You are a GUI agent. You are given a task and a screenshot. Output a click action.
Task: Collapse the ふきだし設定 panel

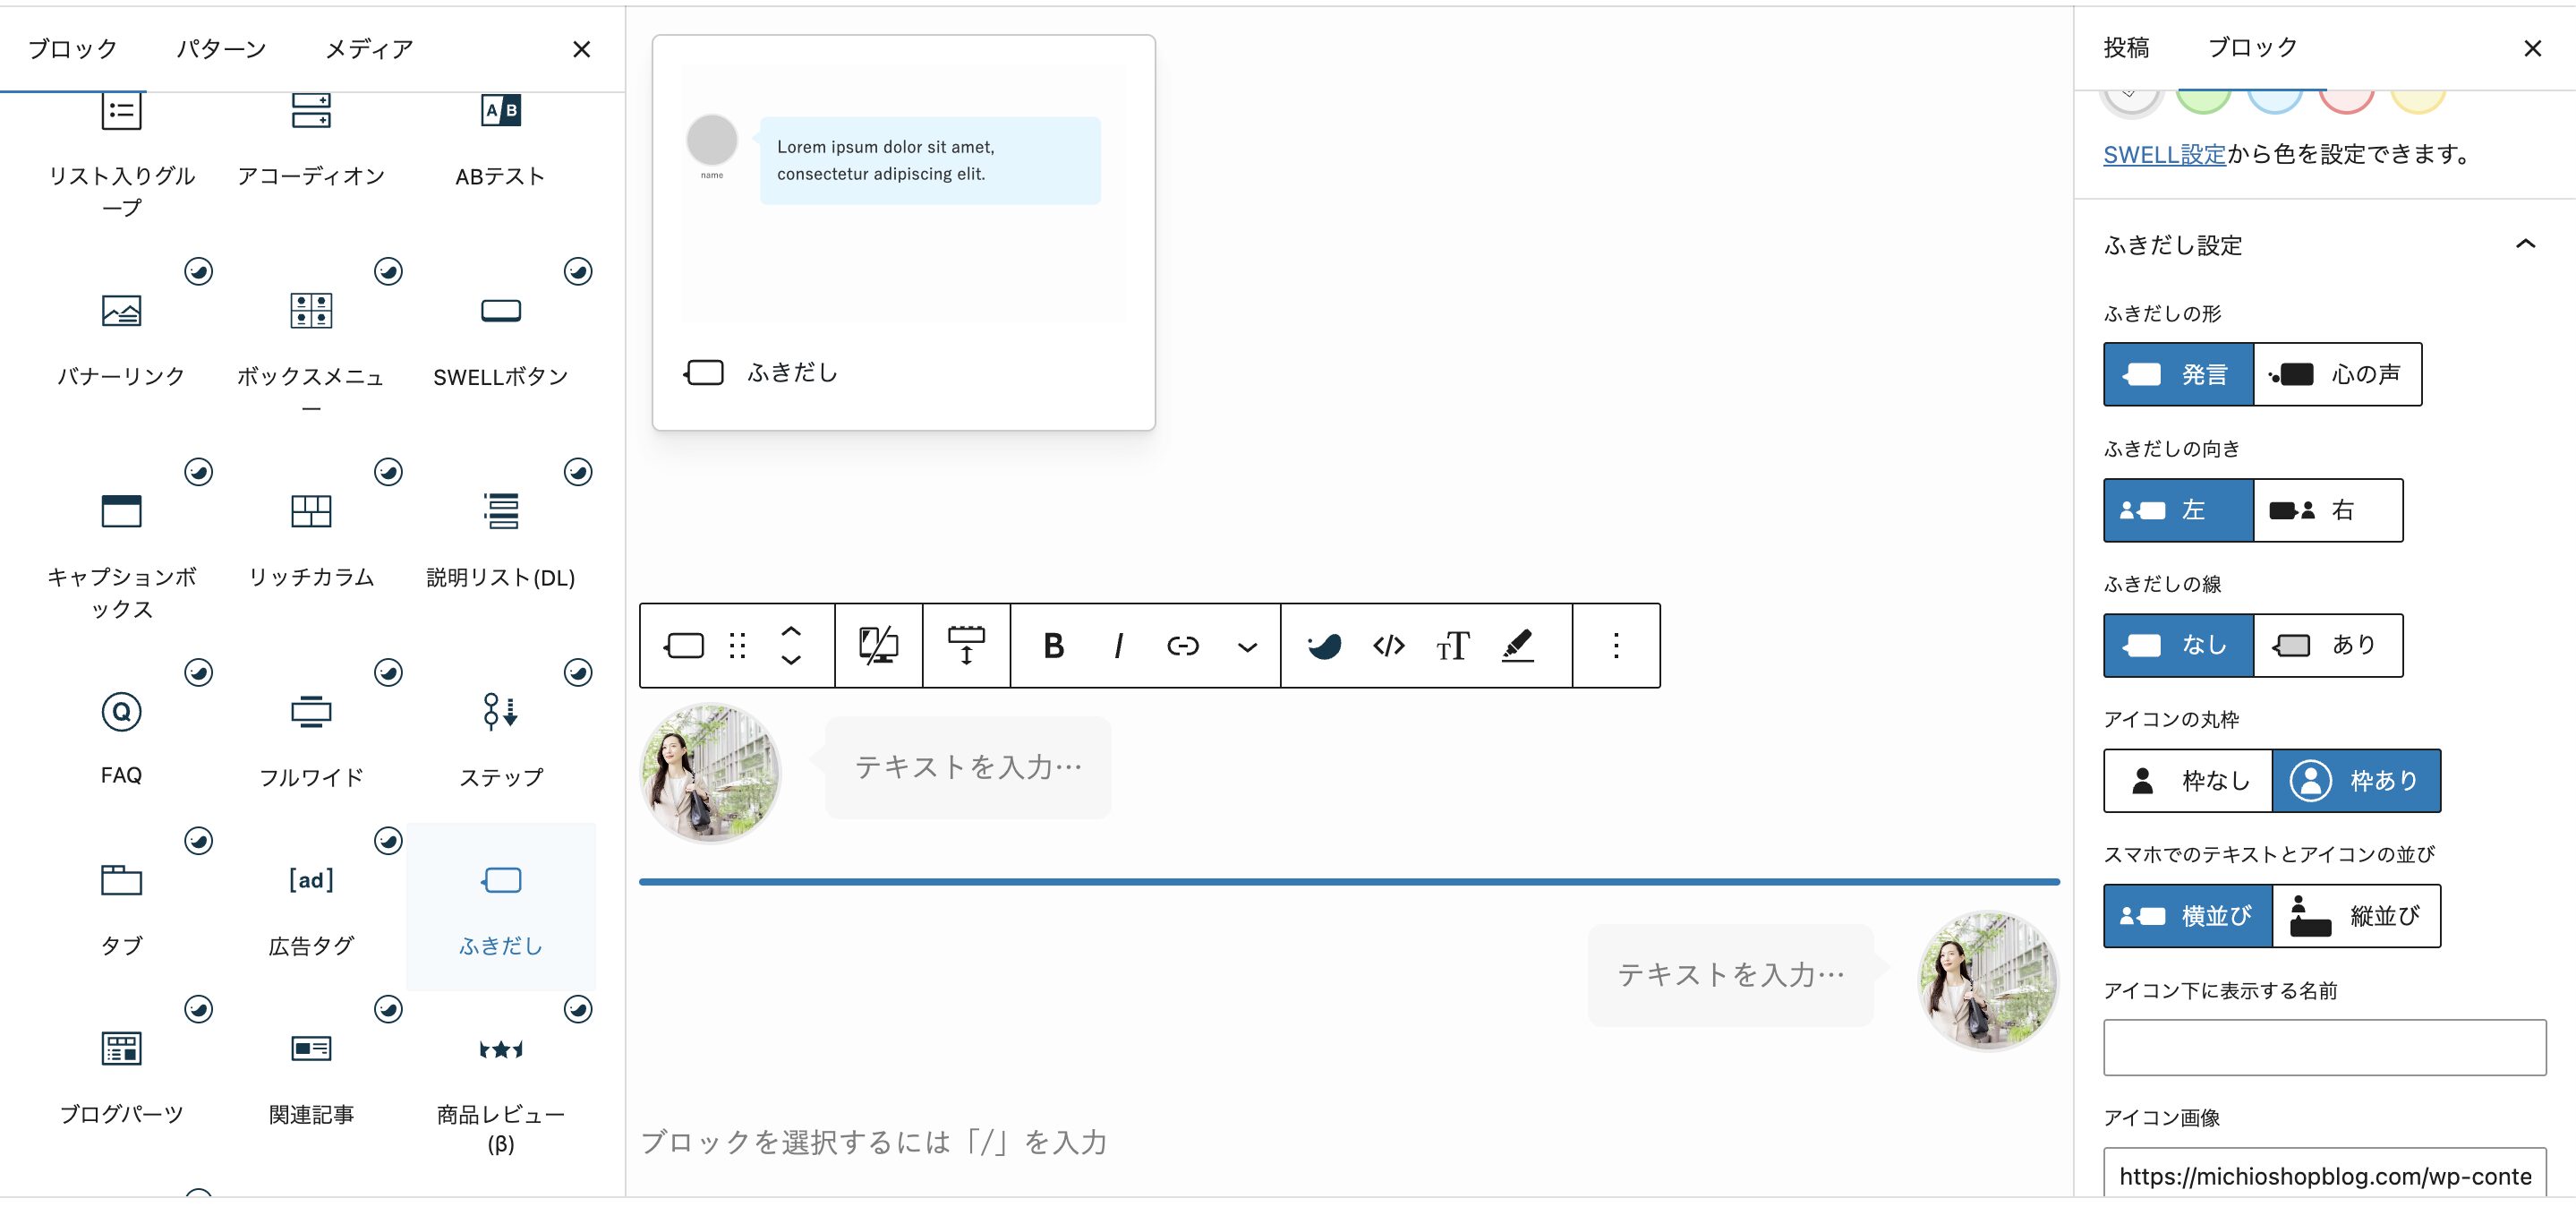[2525, 244]
